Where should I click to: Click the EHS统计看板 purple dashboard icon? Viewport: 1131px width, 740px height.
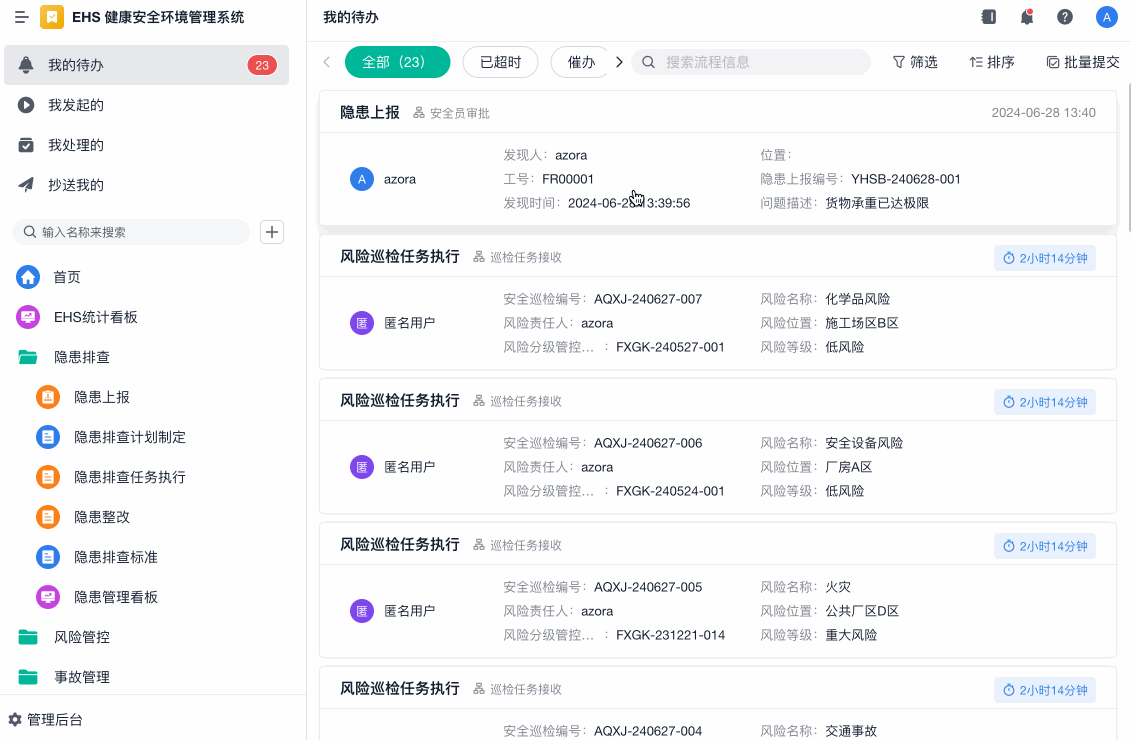pyautogui.click(x=28, y=317)
